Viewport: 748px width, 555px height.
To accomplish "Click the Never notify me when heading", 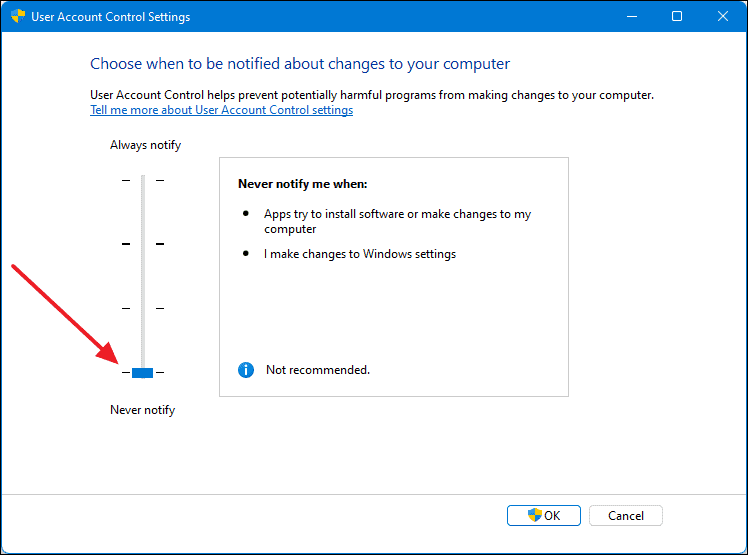I will (x=302, y=184).
